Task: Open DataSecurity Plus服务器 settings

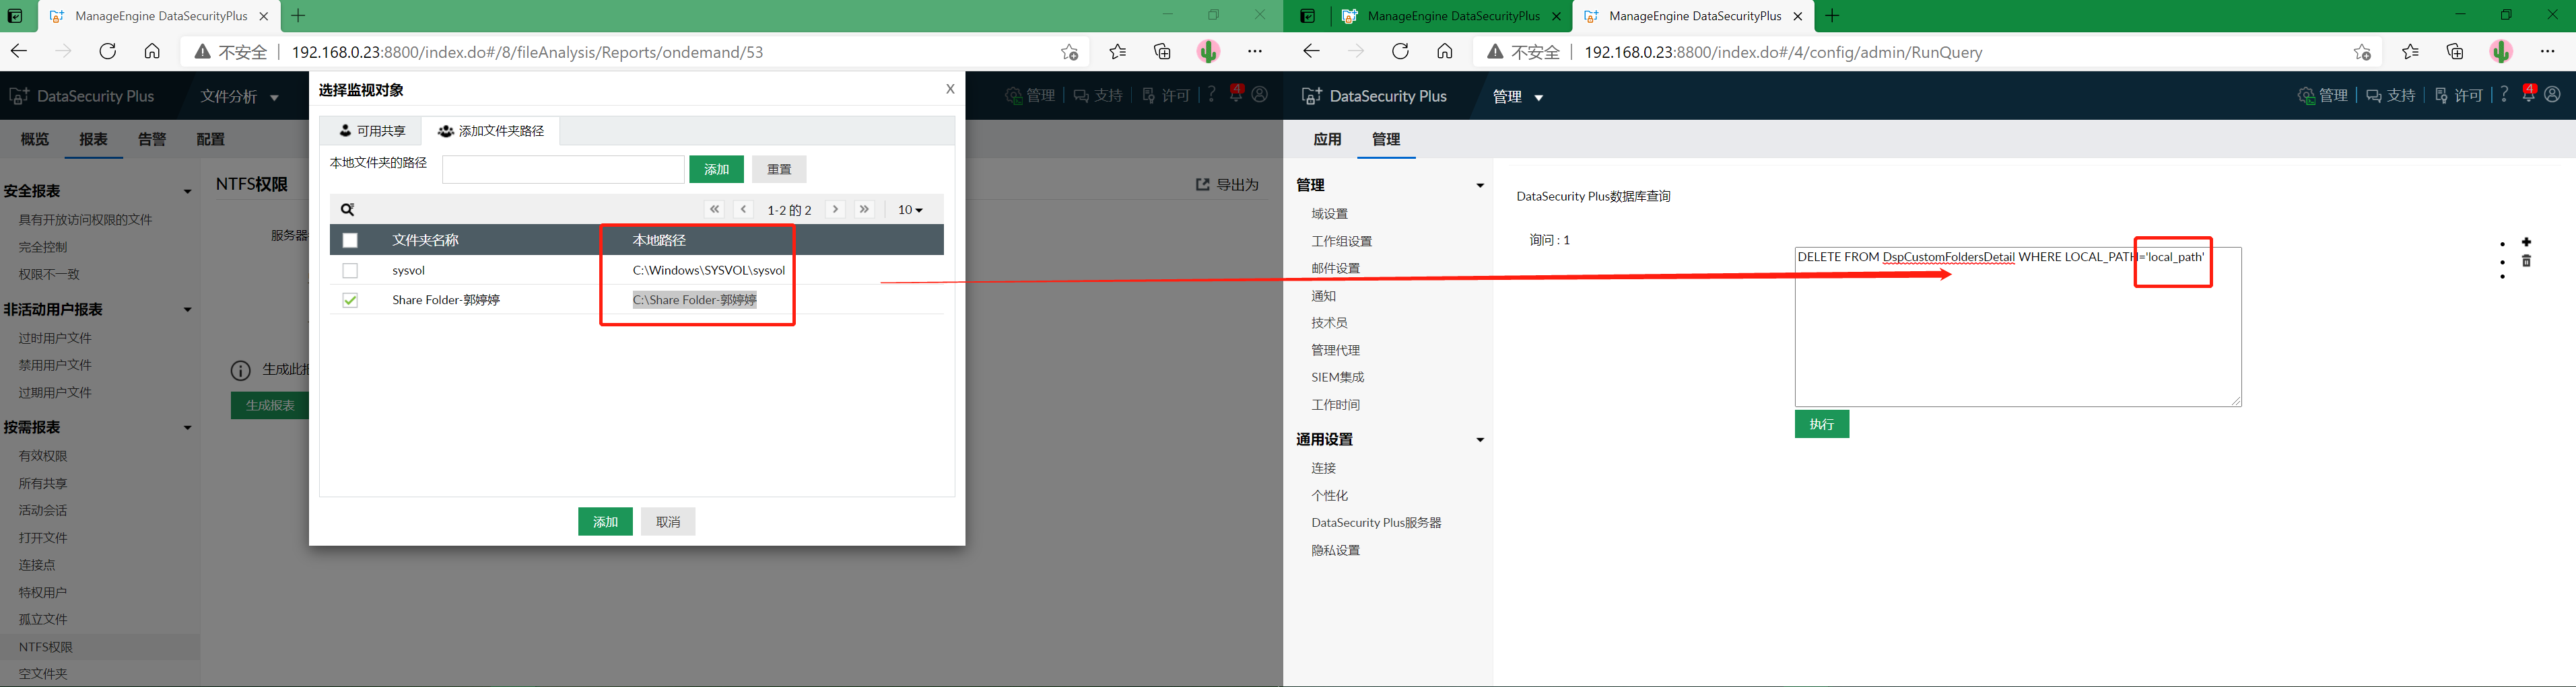Action: pos(1376,523)
